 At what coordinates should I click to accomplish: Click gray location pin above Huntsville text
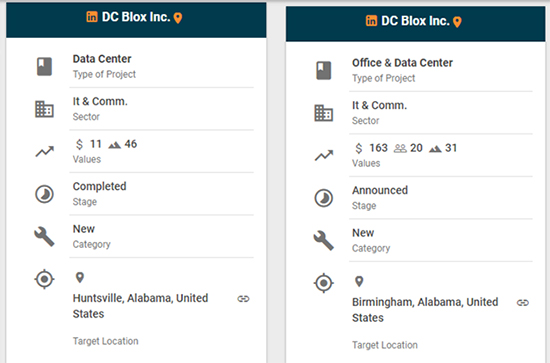click(80, 277)
